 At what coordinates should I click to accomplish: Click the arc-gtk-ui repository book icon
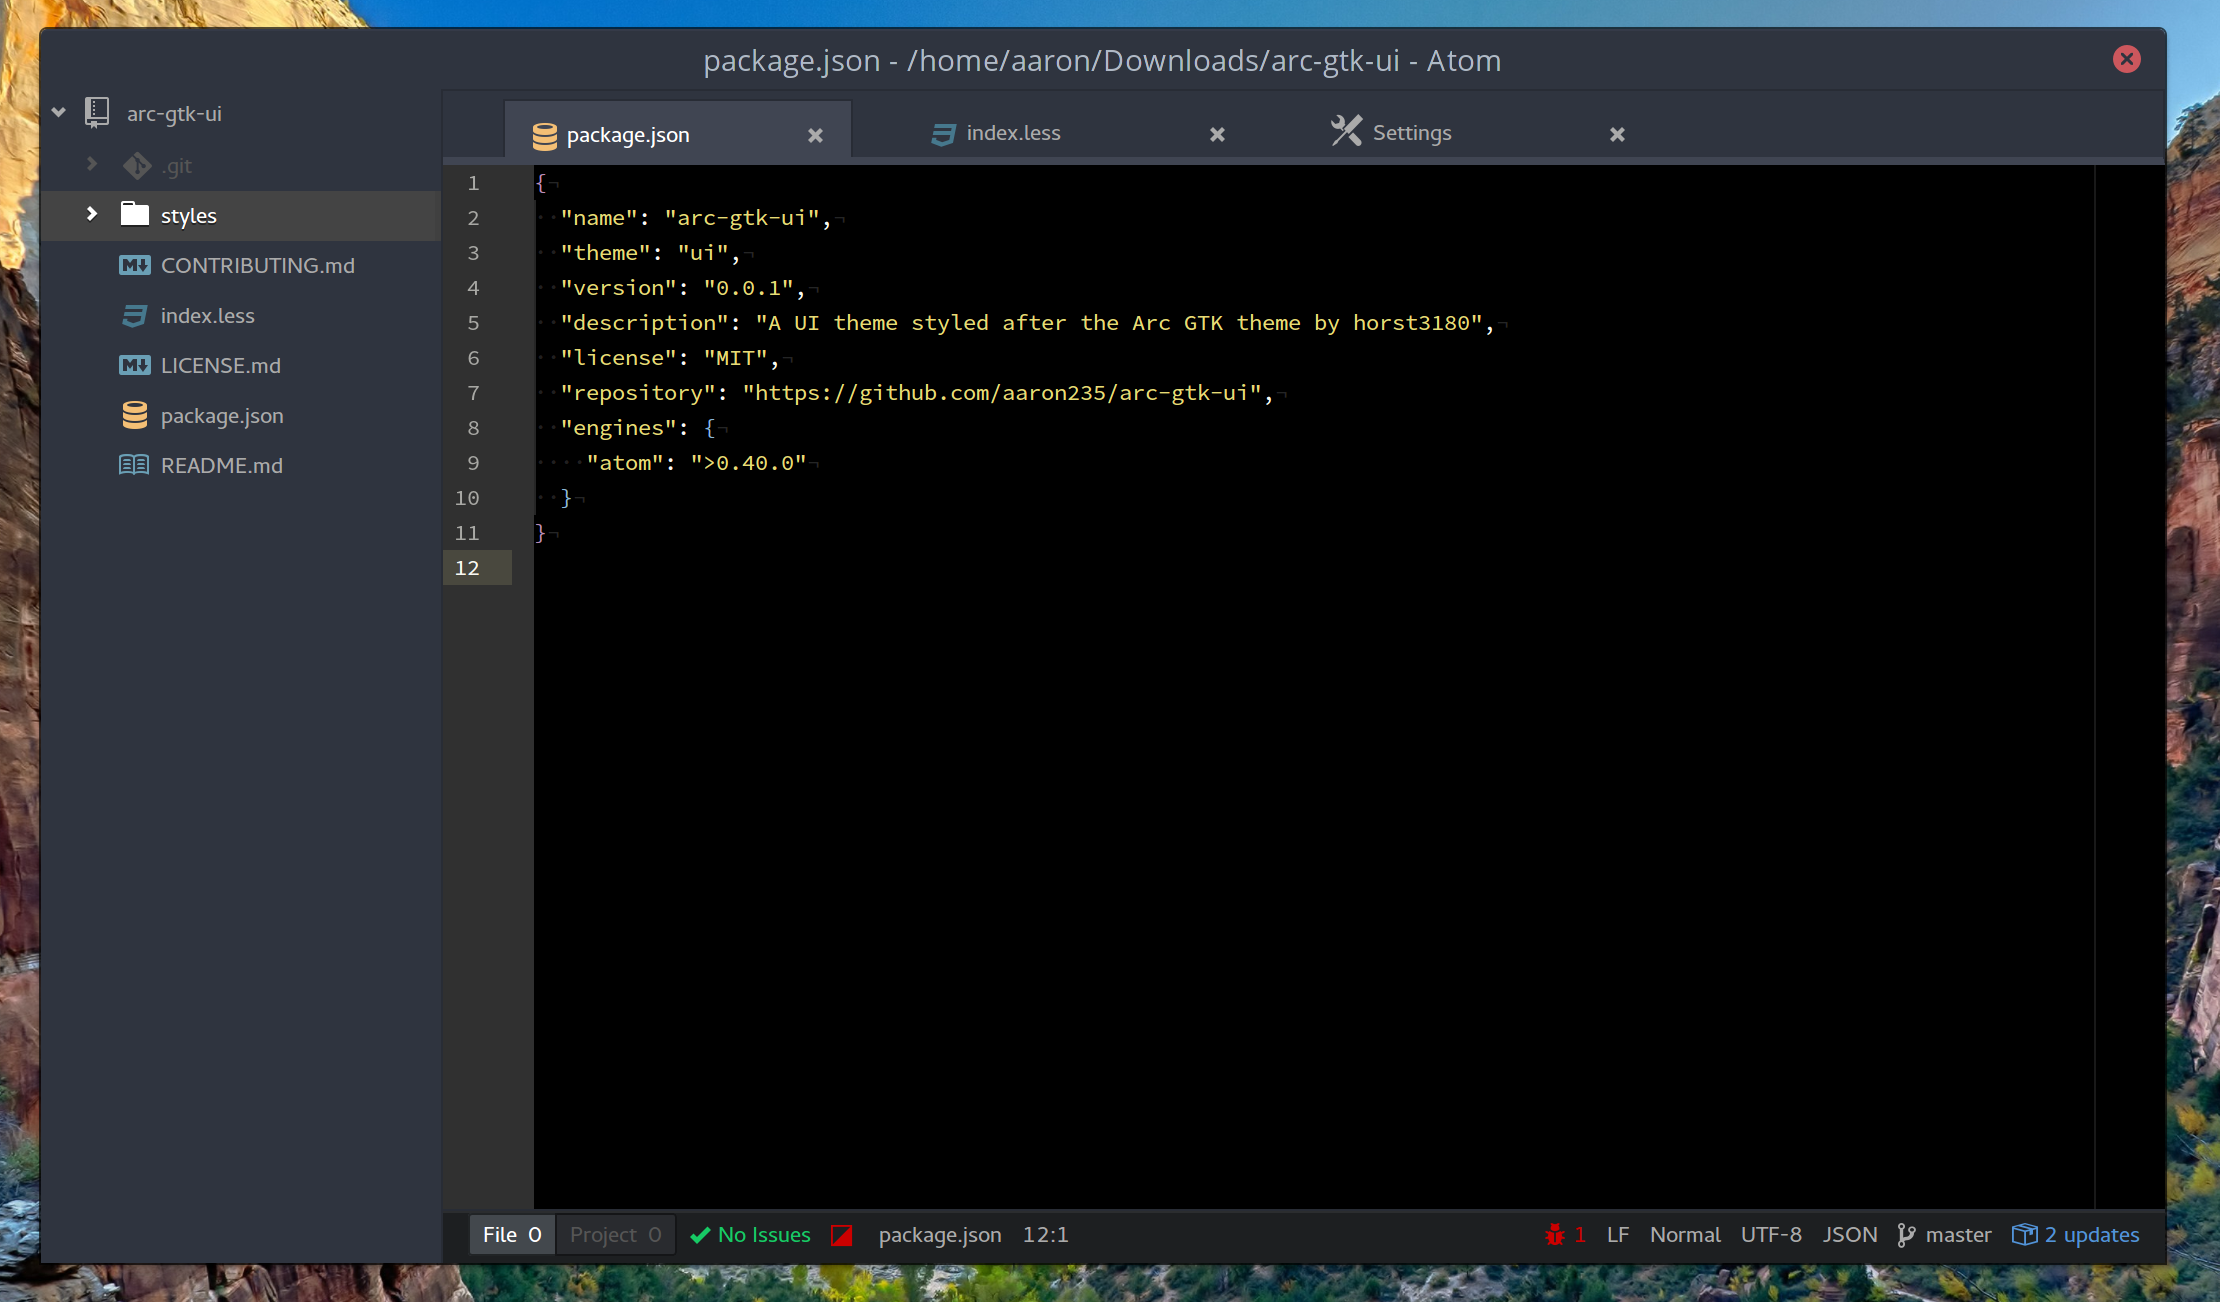pyautogui.click(x=97, y=112)
